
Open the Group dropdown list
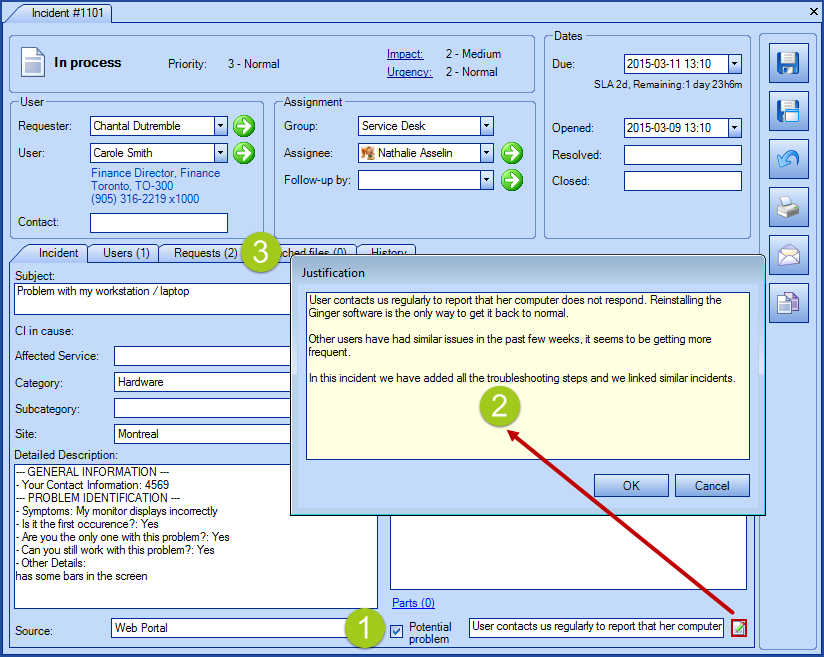(x=486, y=126)
